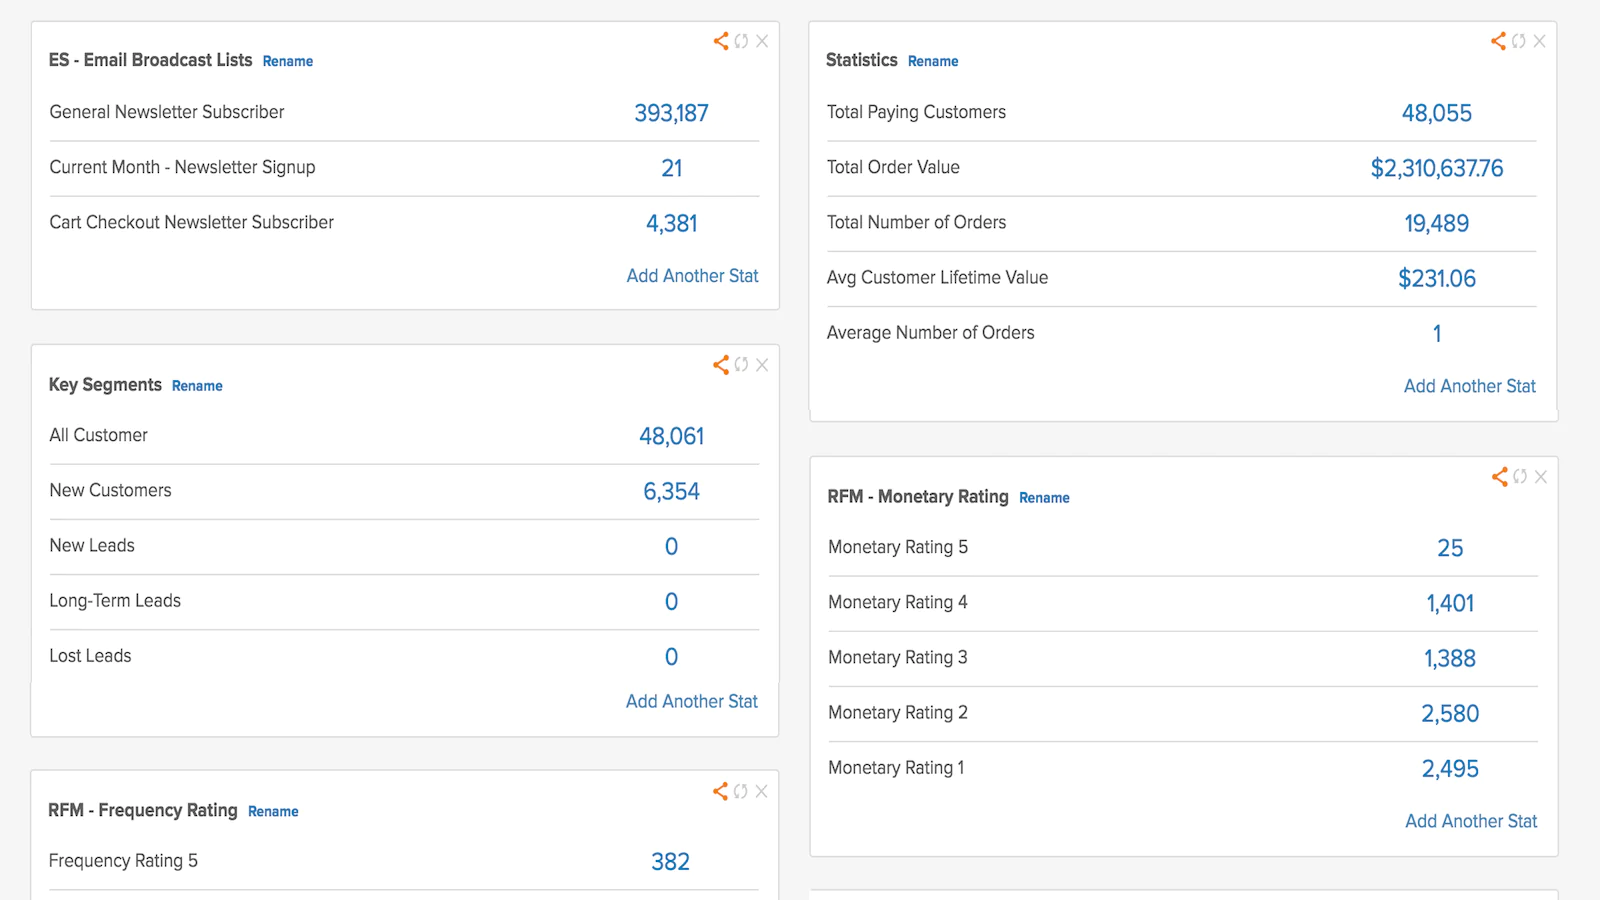Viewport: 1600px width, 900px height.
Task: Open the General Newsletter Subscriber count
Action: point(671,112)
